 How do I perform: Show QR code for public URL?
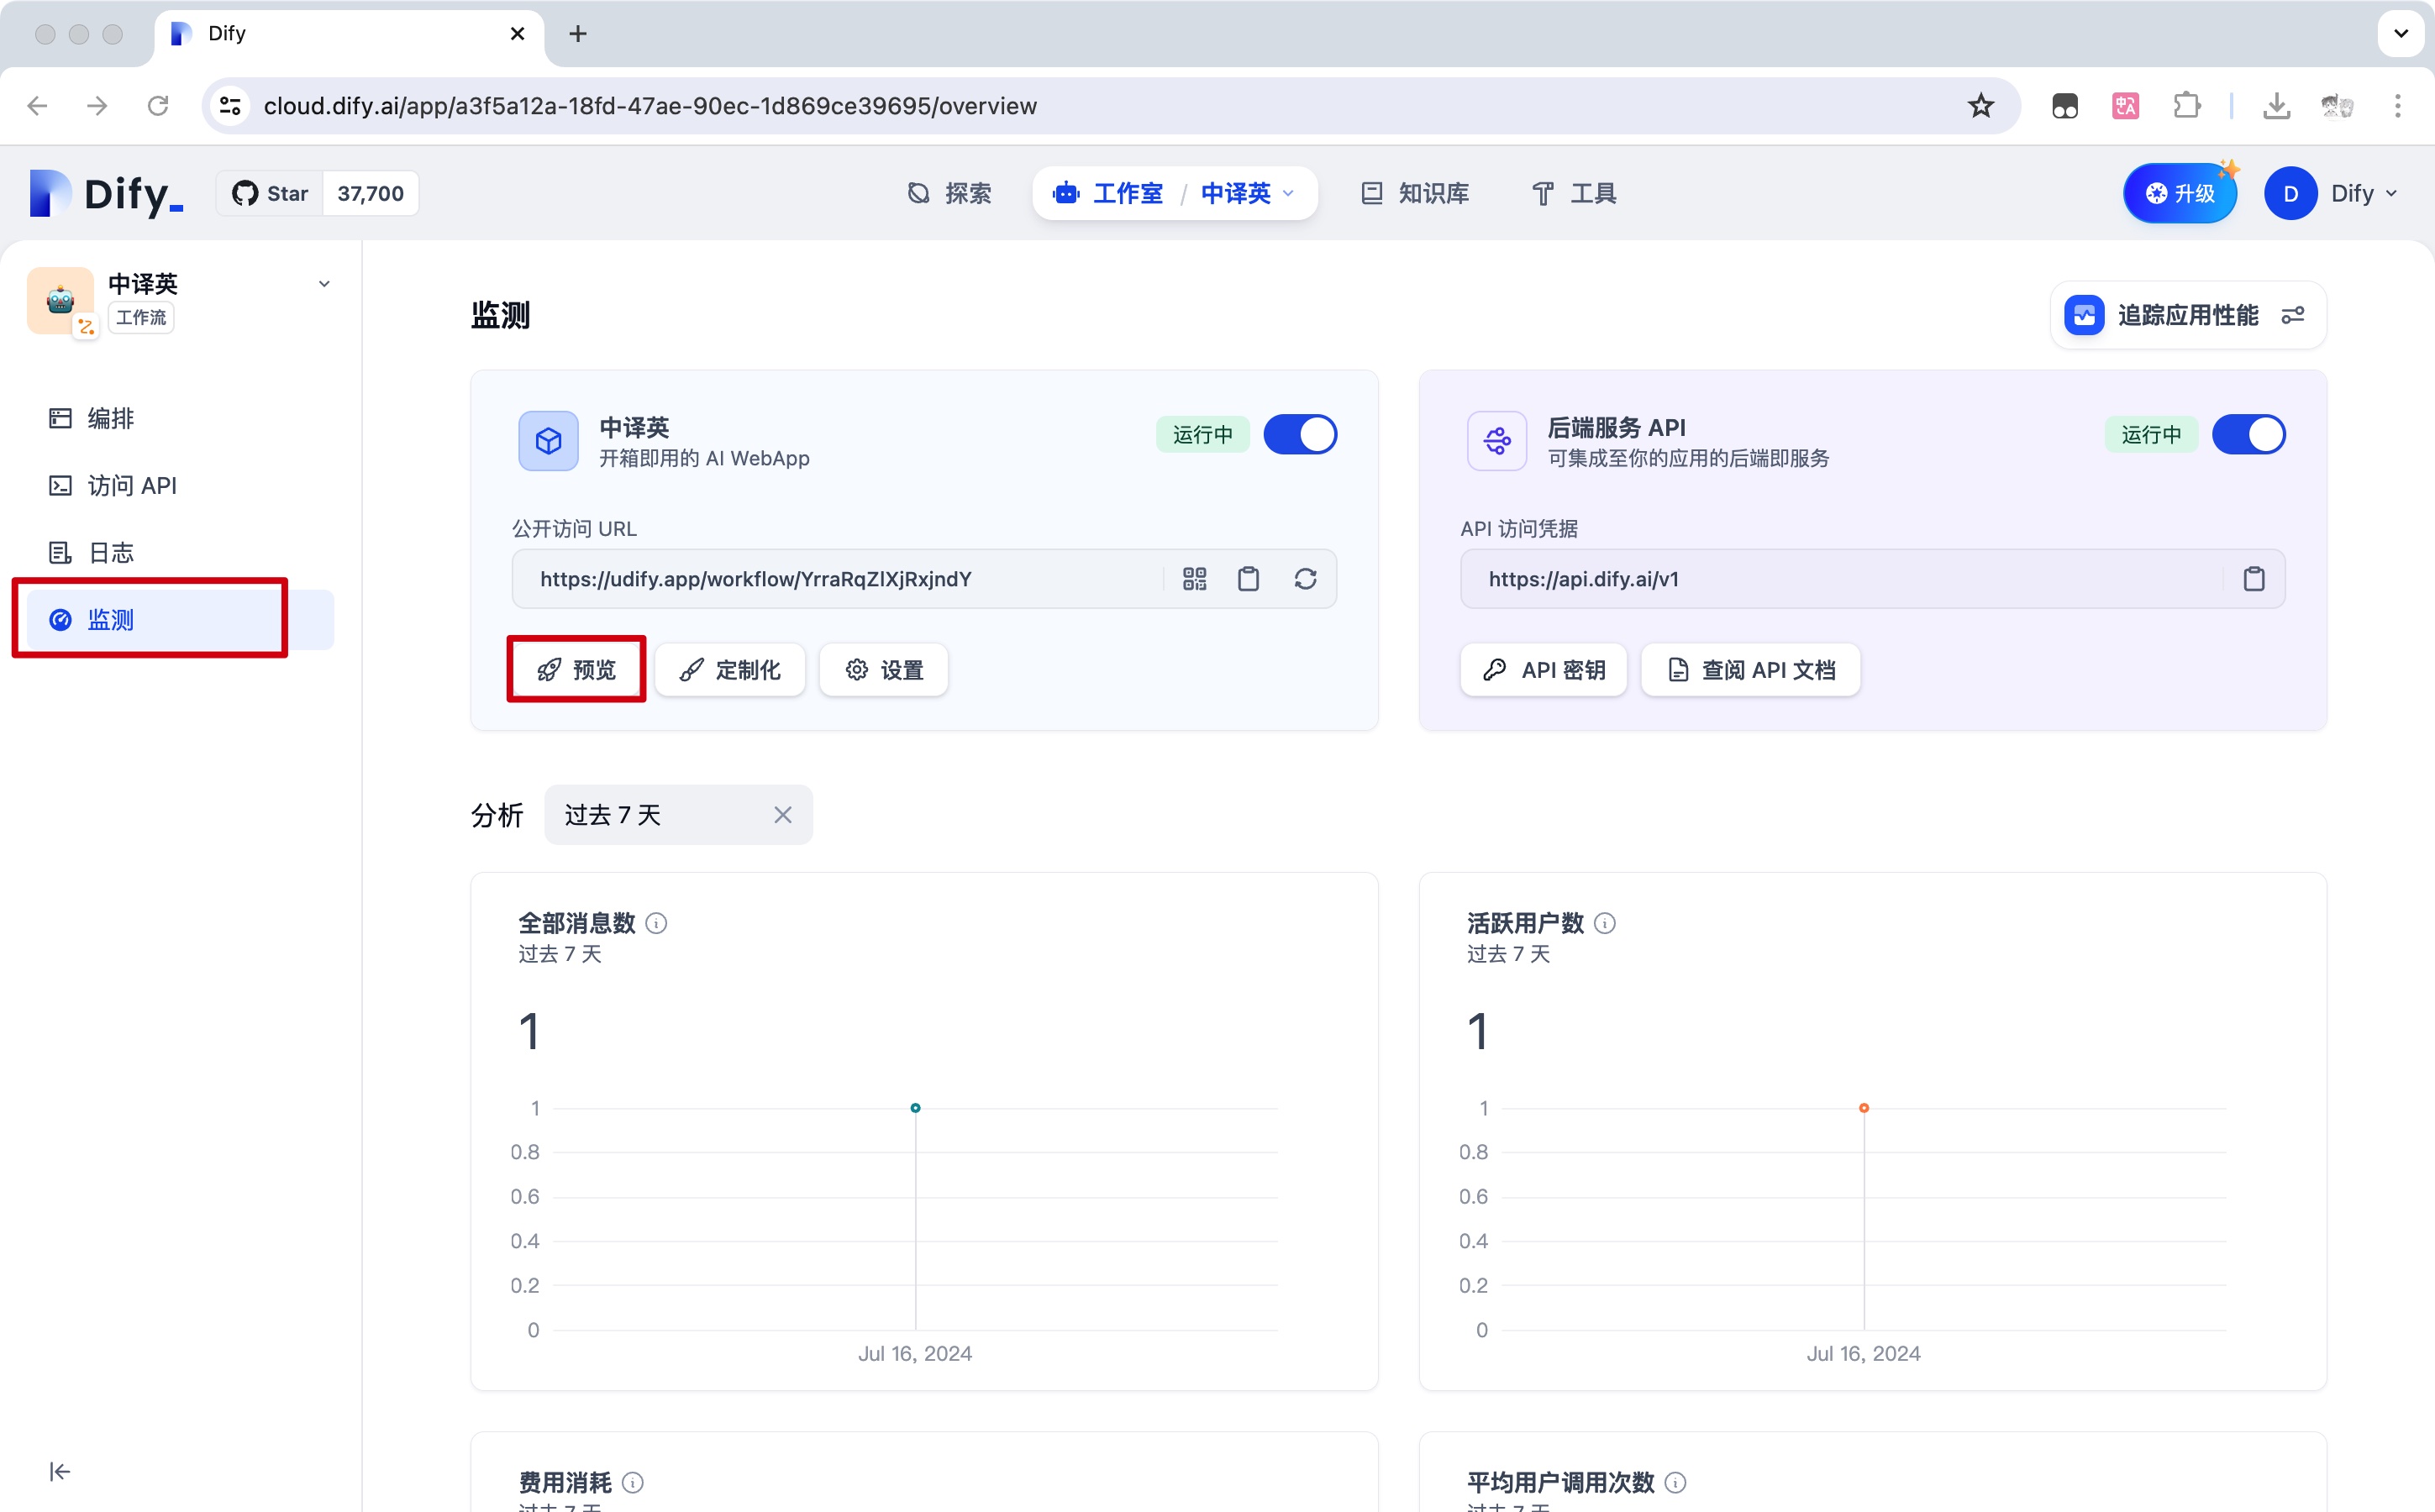pyautogui.click(x=1194, y=579)
